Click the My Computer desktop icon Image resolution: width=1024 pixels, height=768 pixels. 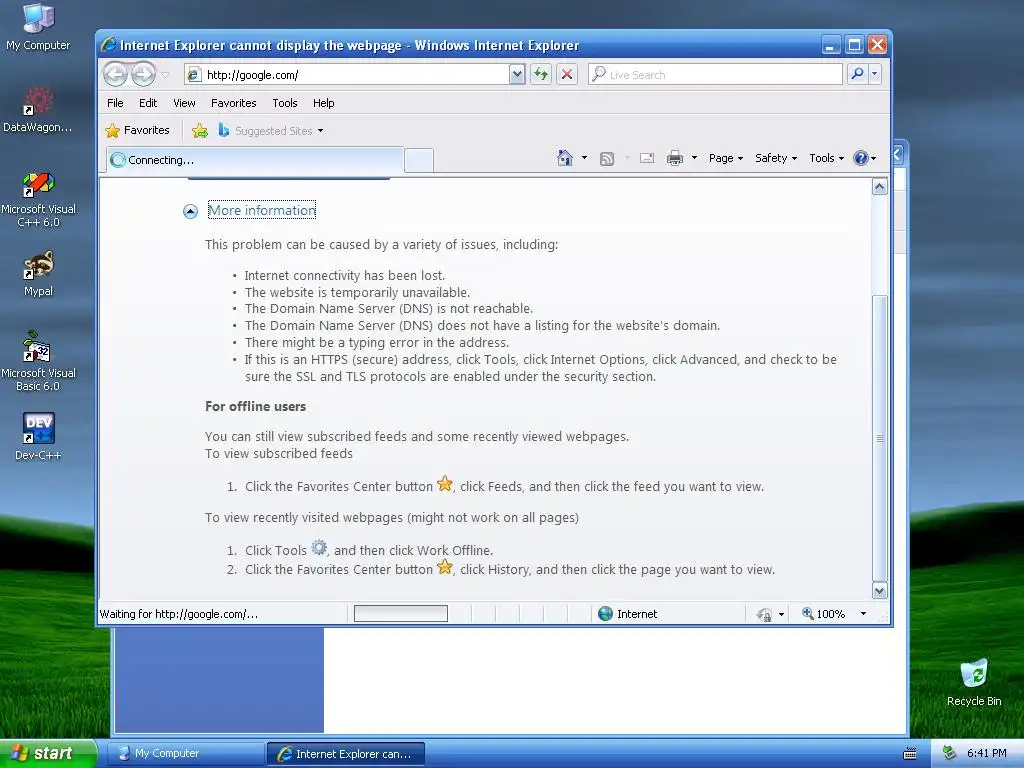pyautogui.click(x=38, y=27)
